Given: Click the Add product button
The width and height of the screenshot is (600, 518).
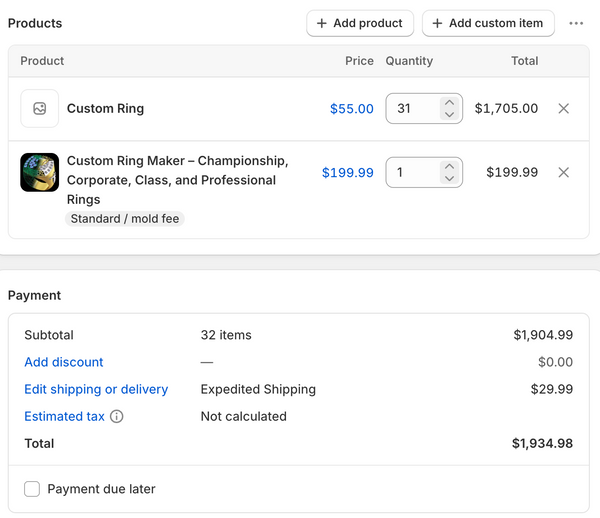Looking at the screenshot, I should [360, 23].
